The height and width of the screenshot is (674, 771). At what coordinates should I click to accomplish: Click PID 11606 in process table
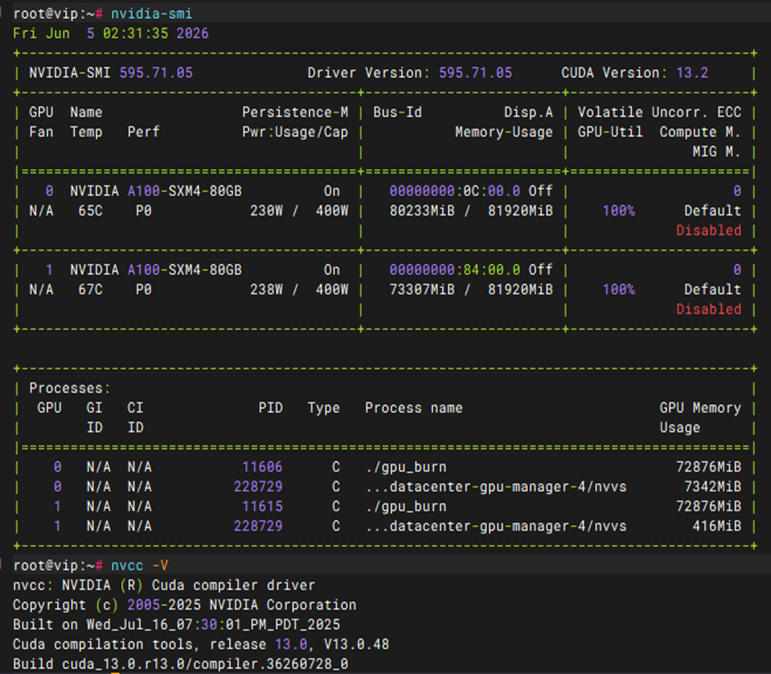point(262,467)
